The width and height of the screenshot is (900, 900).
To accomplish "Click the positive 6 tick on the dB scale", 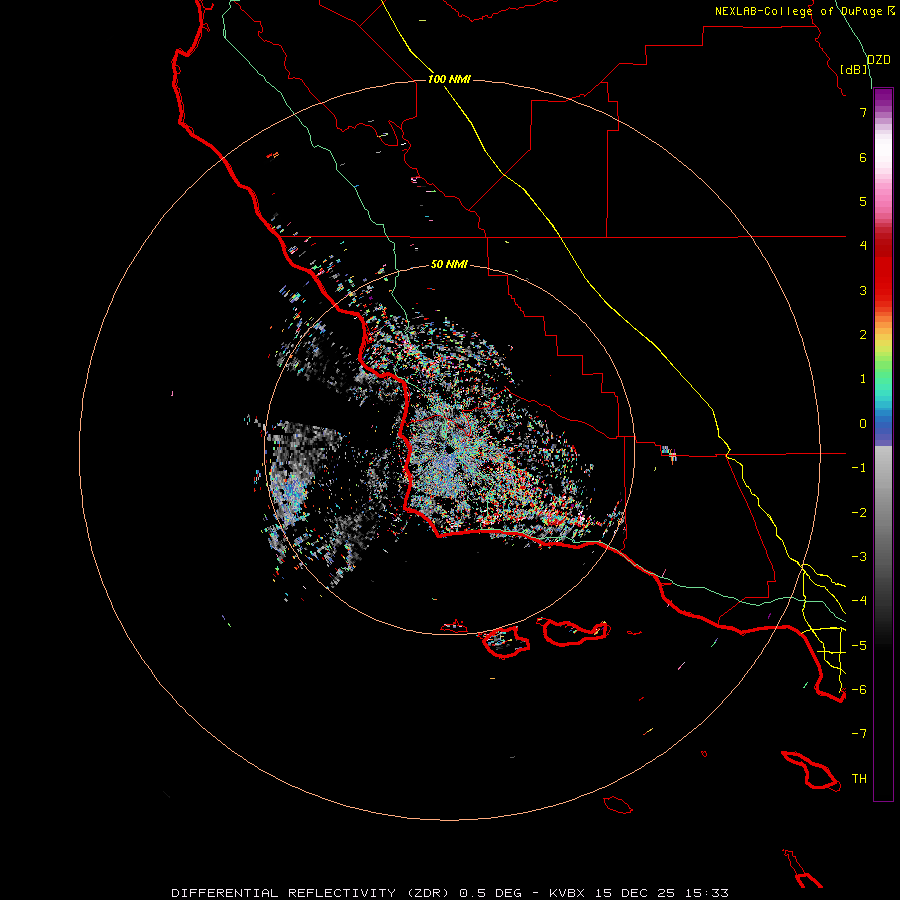I will [863, 157].
